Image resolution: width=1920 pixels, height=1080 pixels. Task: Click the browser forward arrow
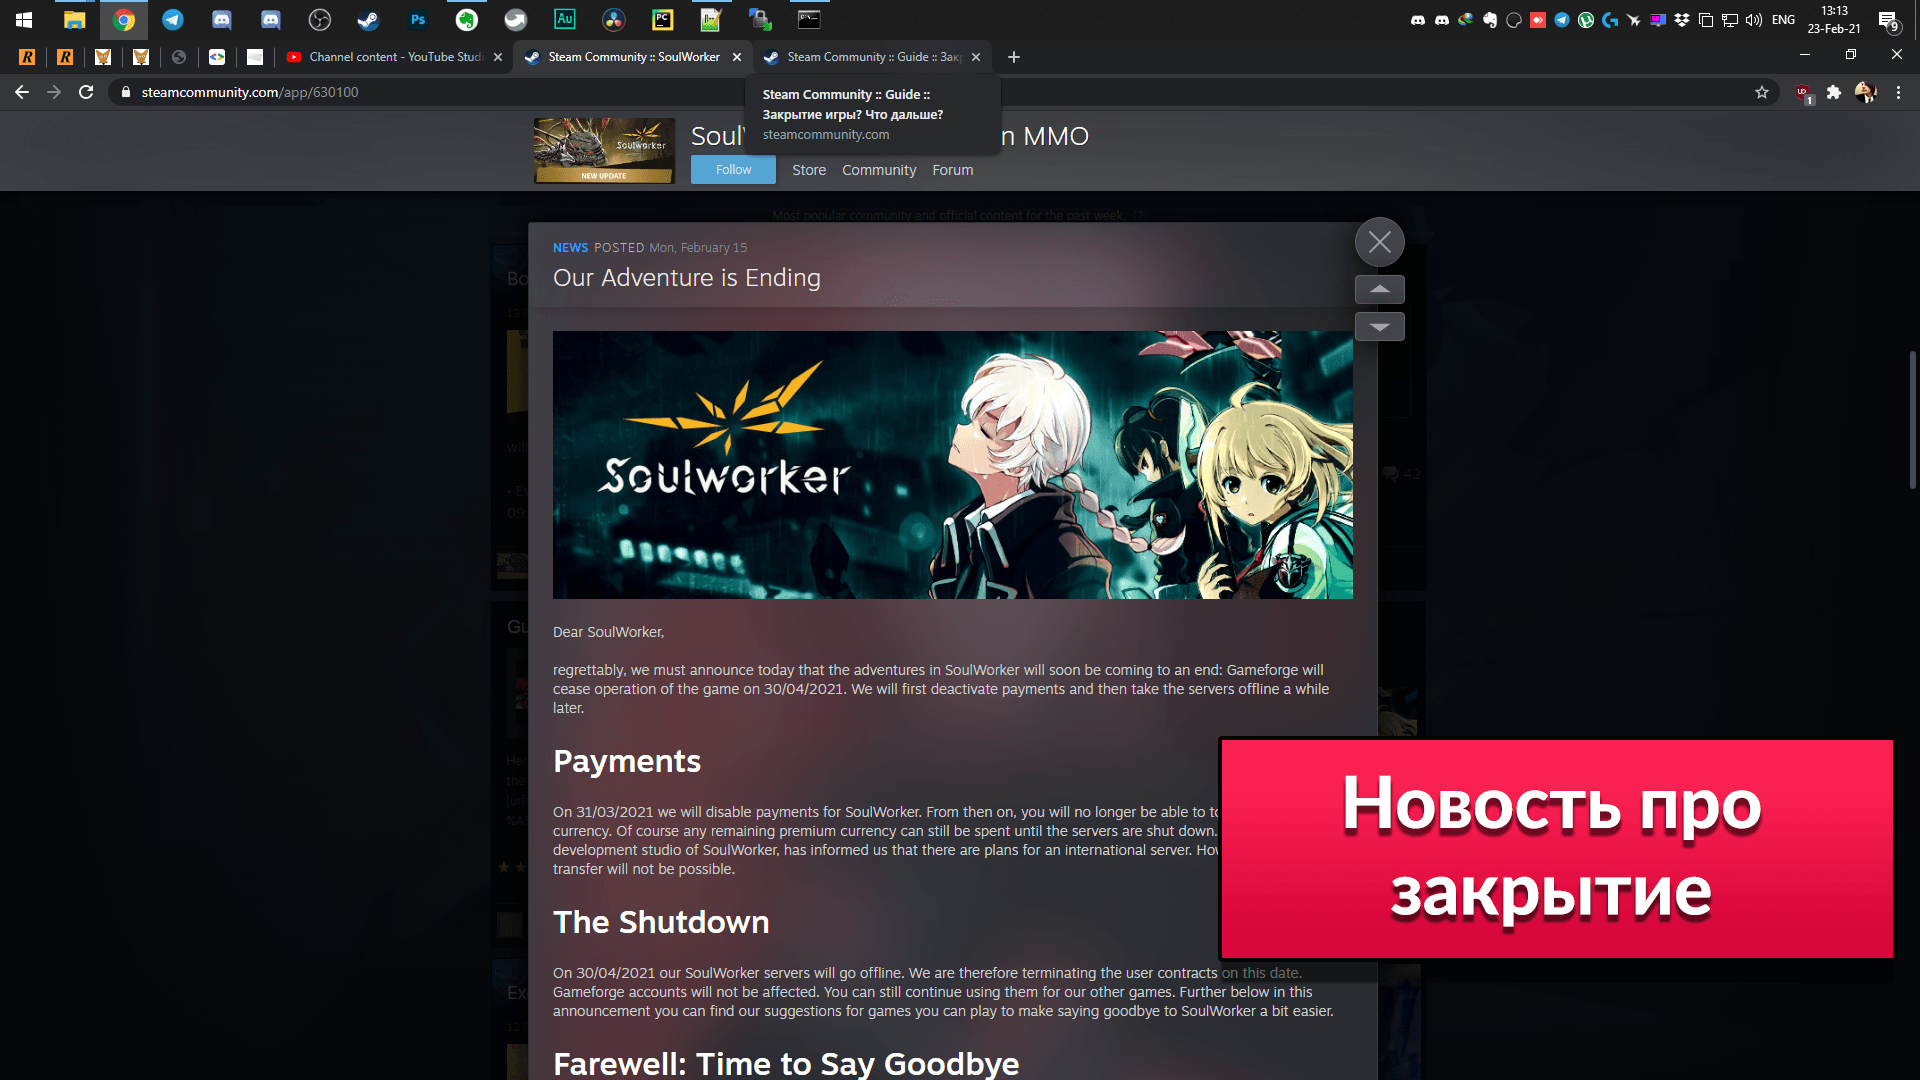54,92
